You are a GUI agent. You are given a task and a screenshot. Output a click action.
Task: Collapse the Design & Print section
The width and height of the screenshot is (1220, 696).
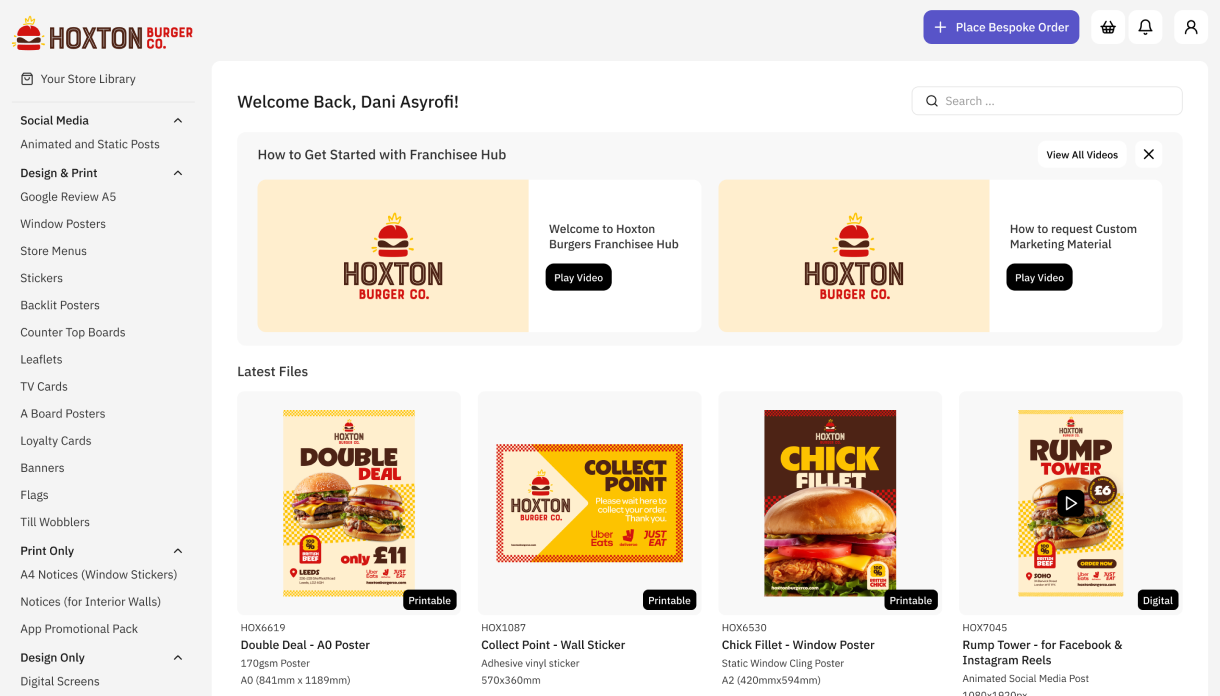pos(178,173)
